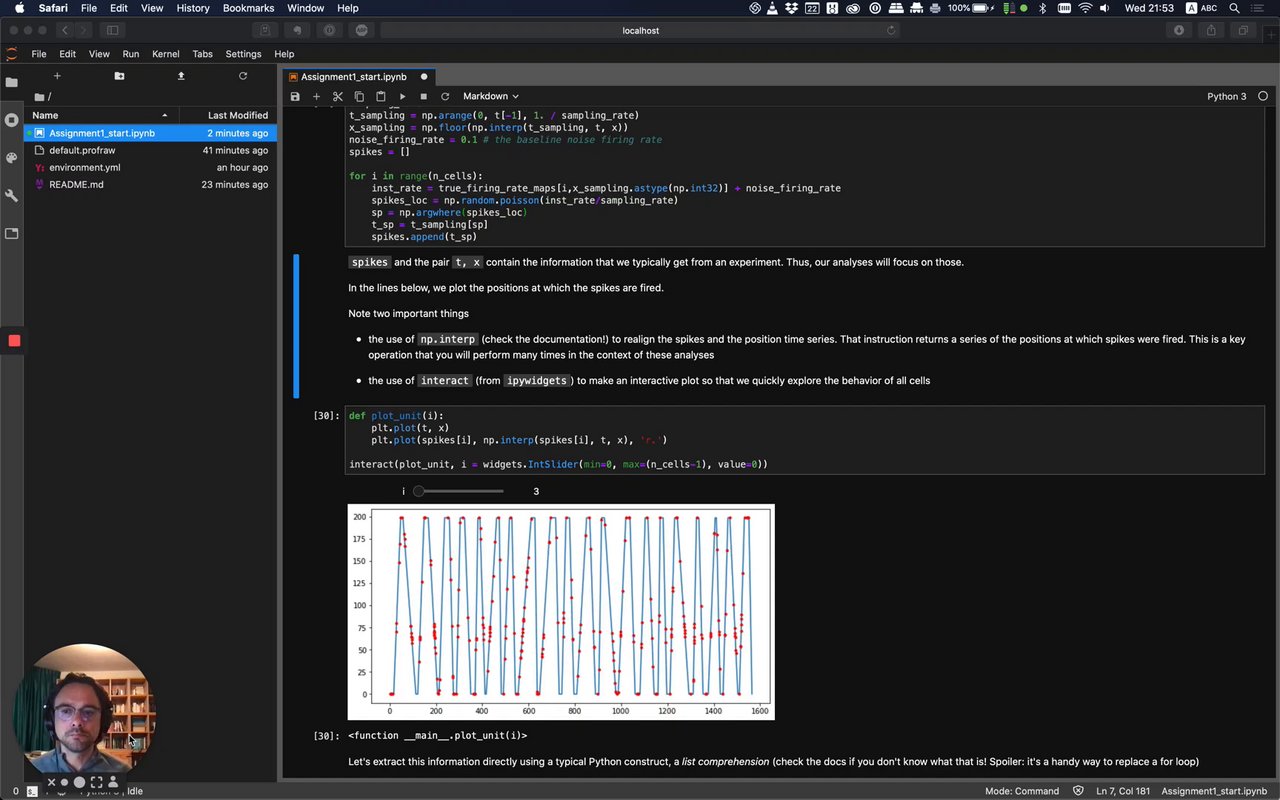1280x800 pixels.
Task: Click Mode: Command in status bar
Action: [x=1022, y=791]
